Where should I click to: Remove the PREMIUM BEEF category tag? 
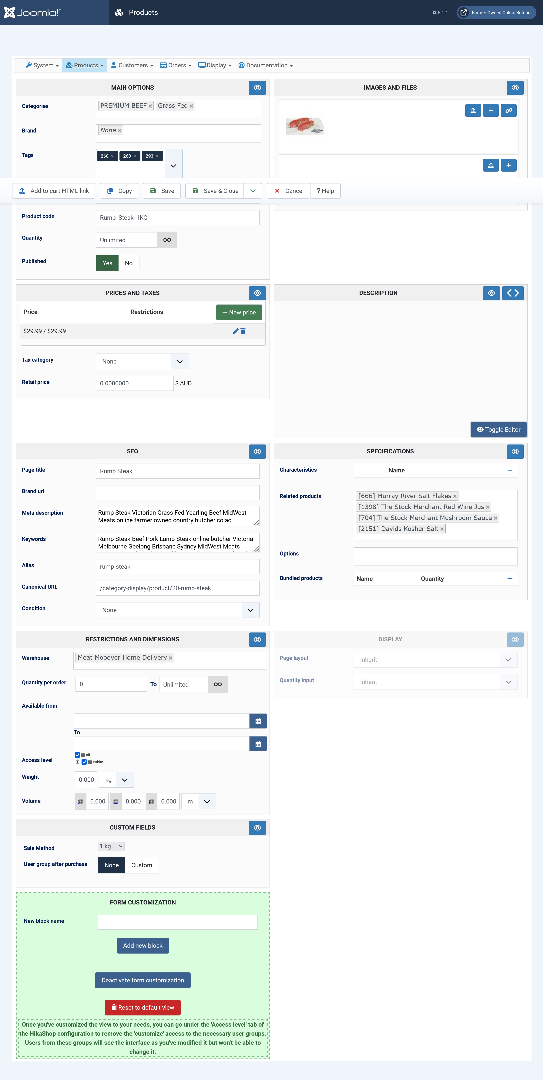coord(151,106)
